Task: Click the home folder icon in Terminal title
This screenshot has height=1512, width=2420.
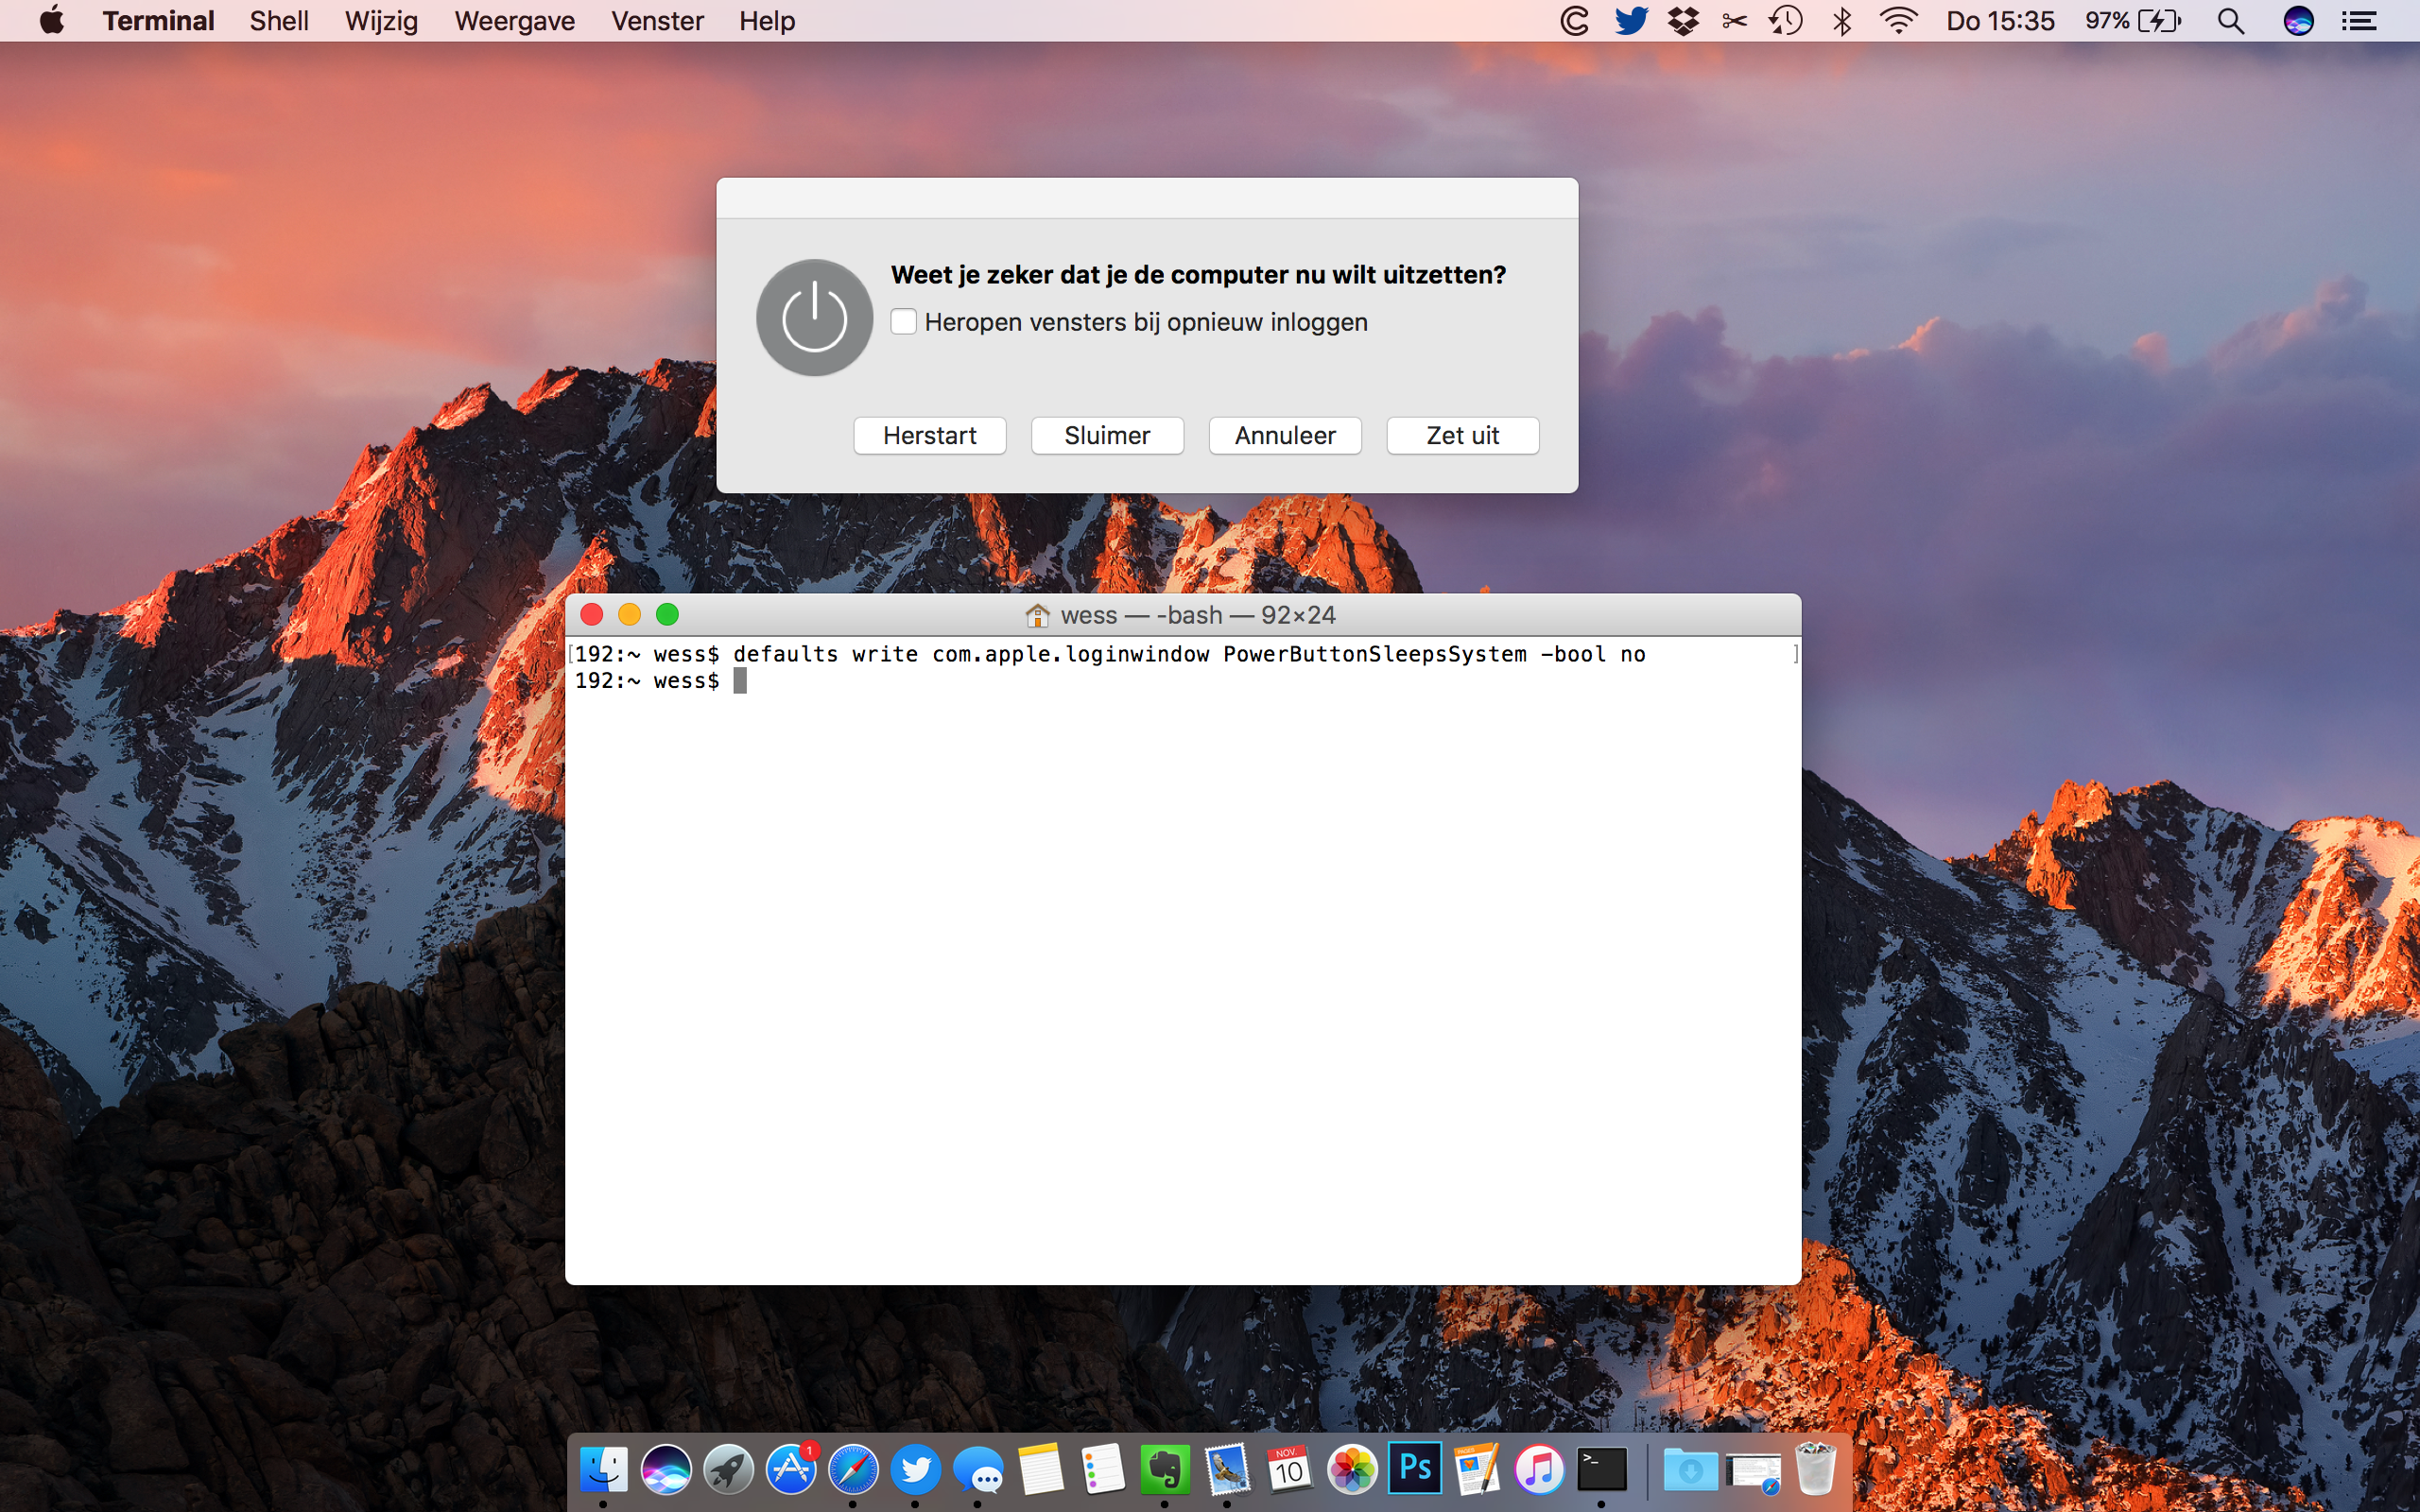Action: click(x=1037, y=615)
